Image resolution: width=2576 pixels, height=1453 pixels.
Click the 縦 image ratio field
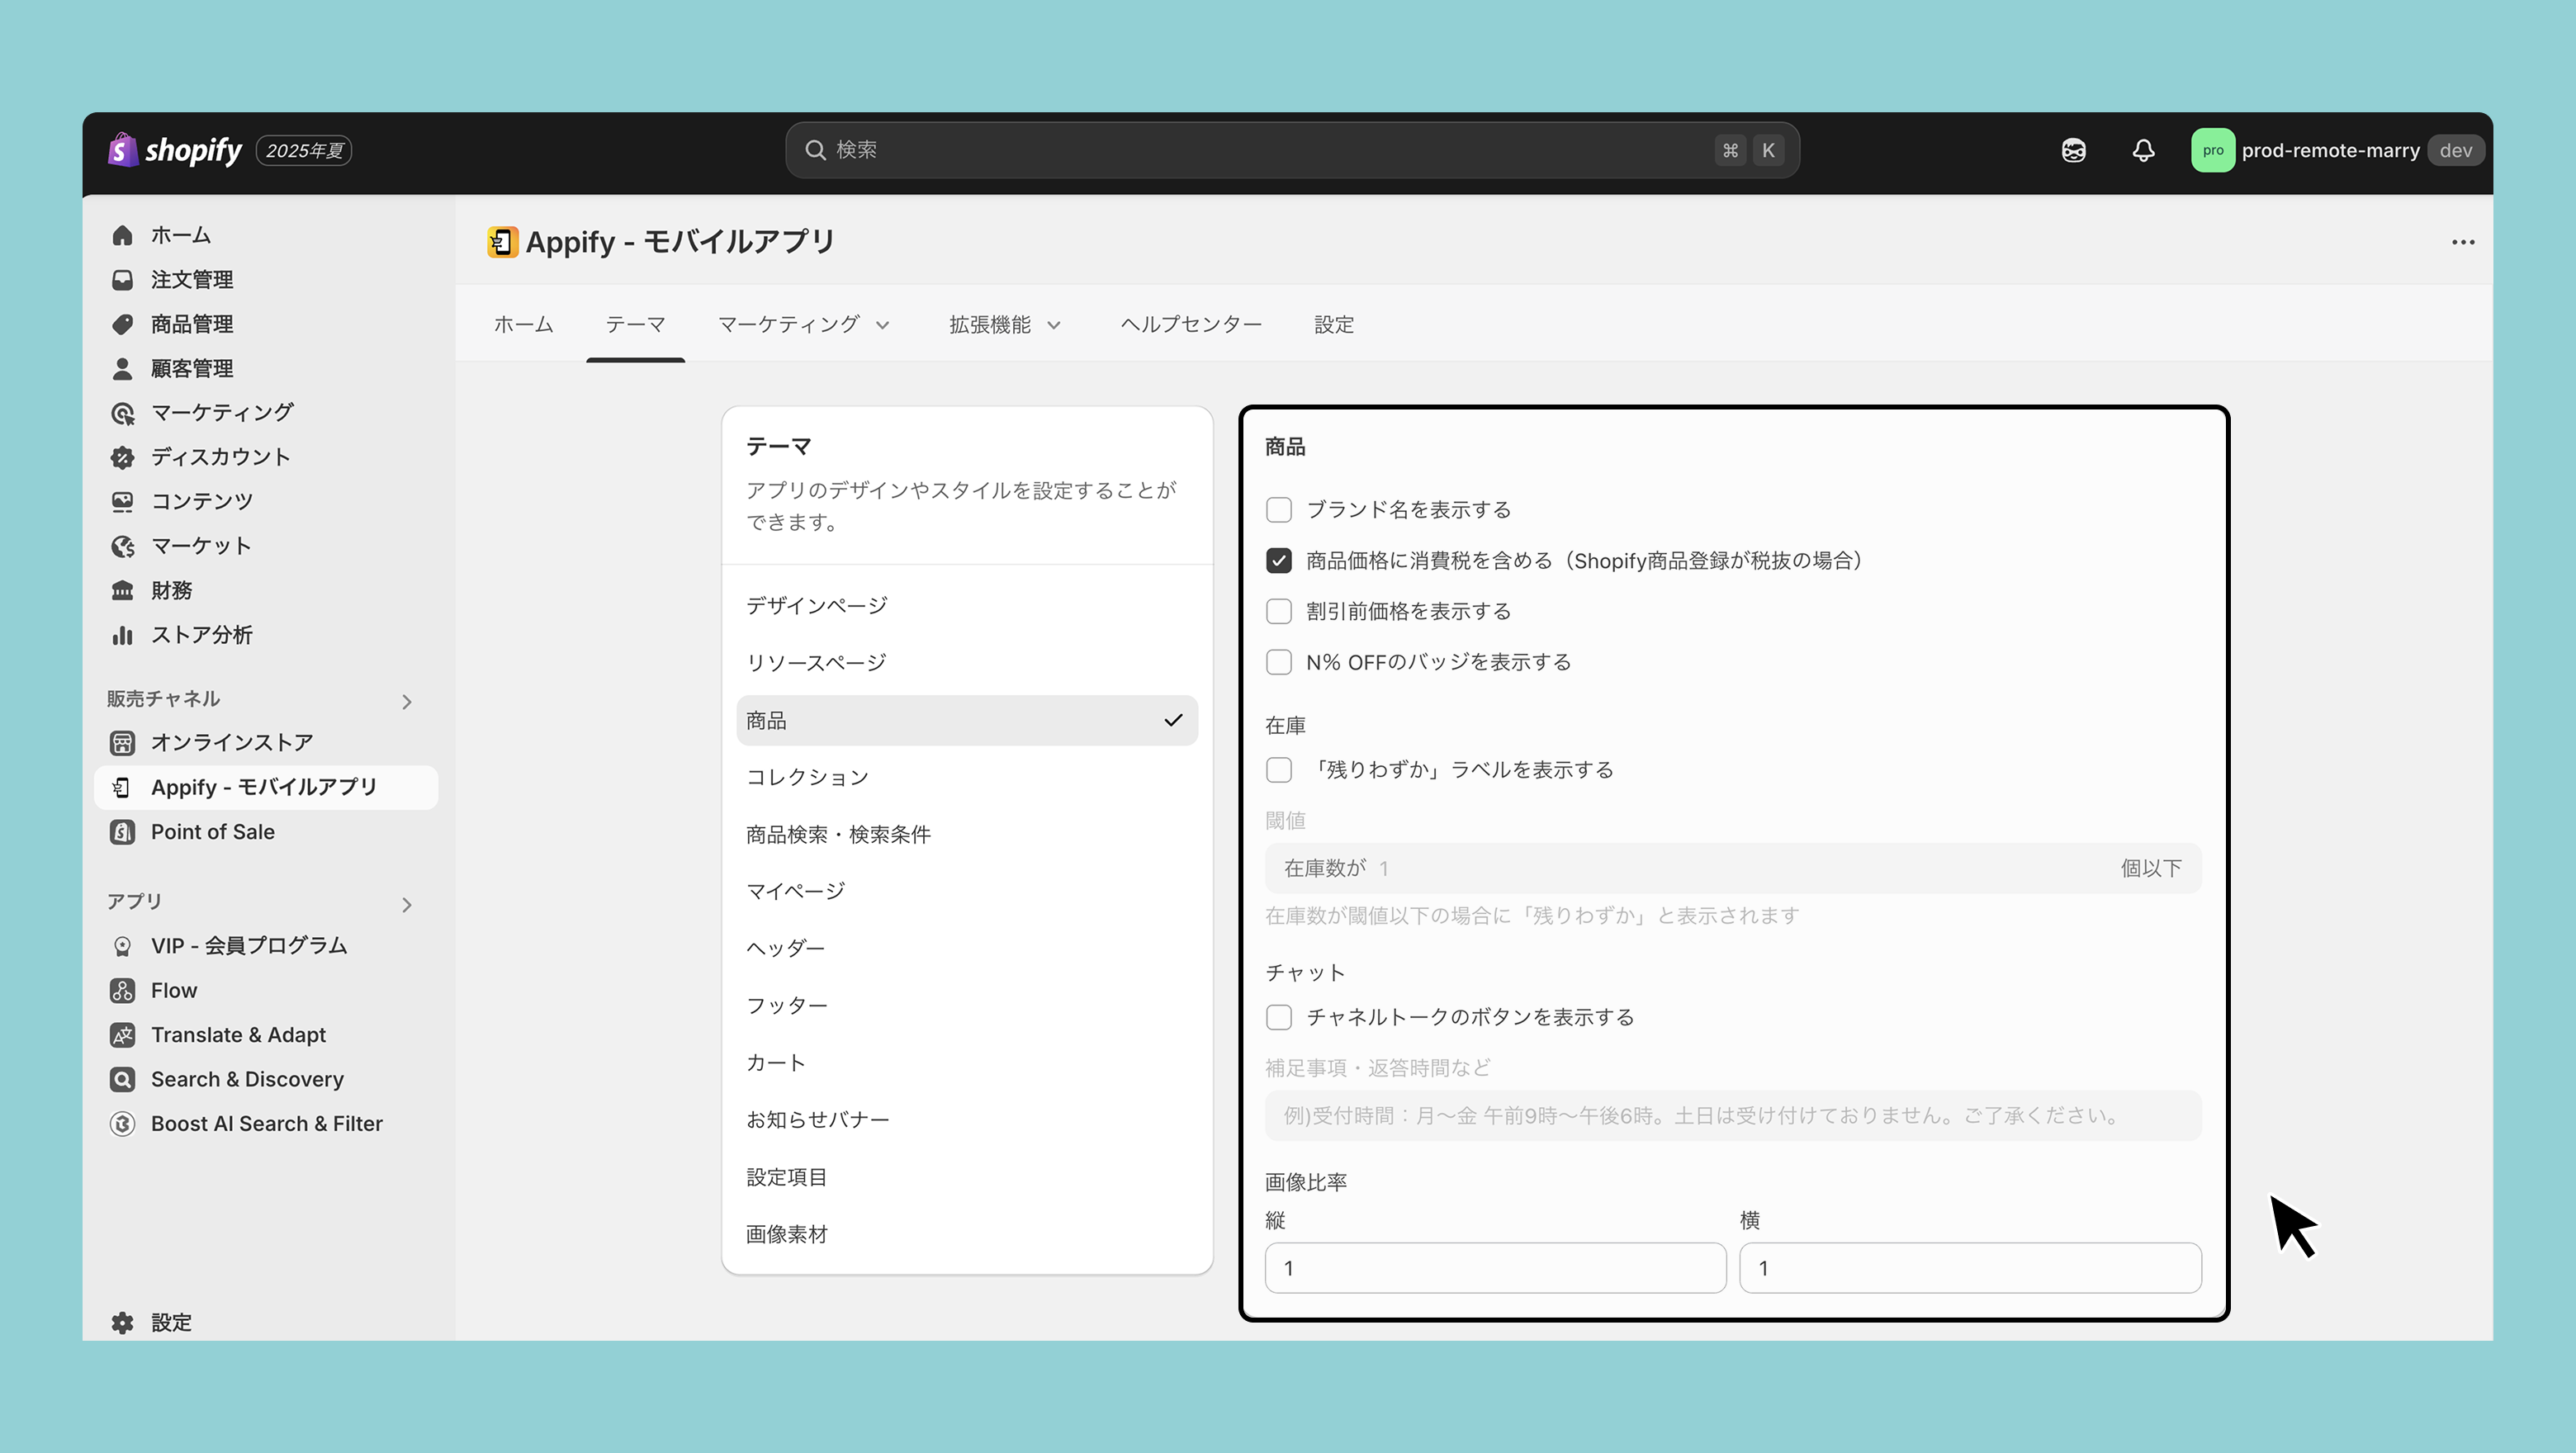(x=1494, y=1268)
